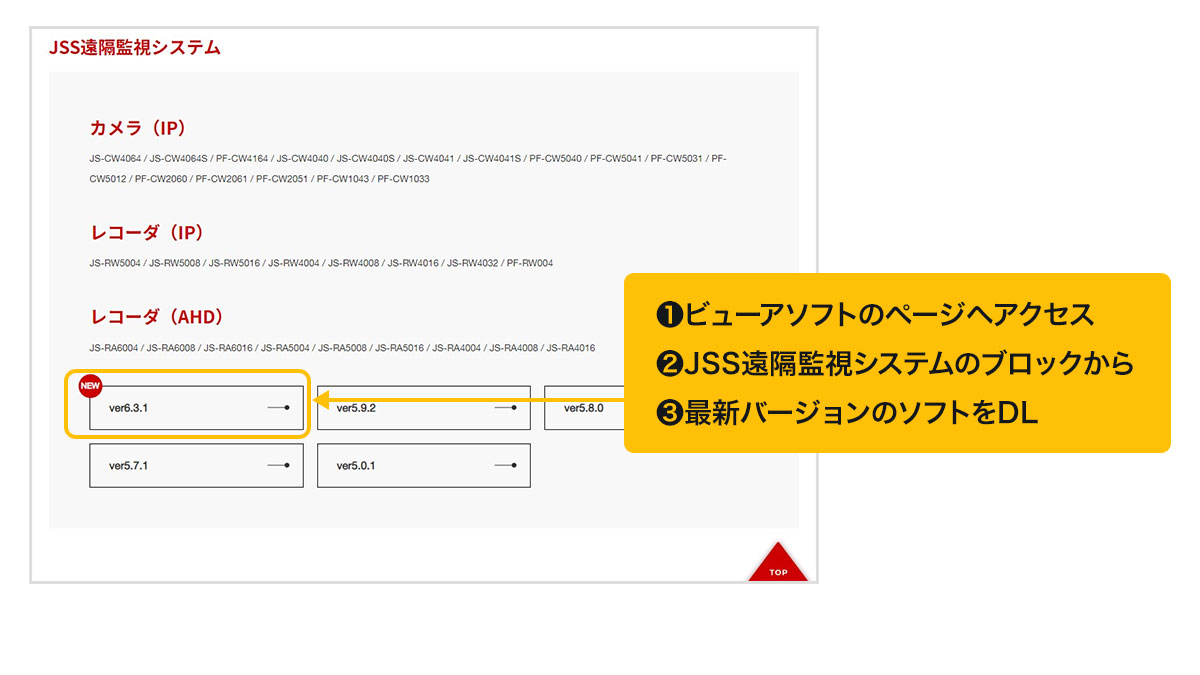Image resolution: width=1200 pixels, height=675 pixels.
Task: Click the レコーダ（AHD） heading
Action: coord(157,317)
